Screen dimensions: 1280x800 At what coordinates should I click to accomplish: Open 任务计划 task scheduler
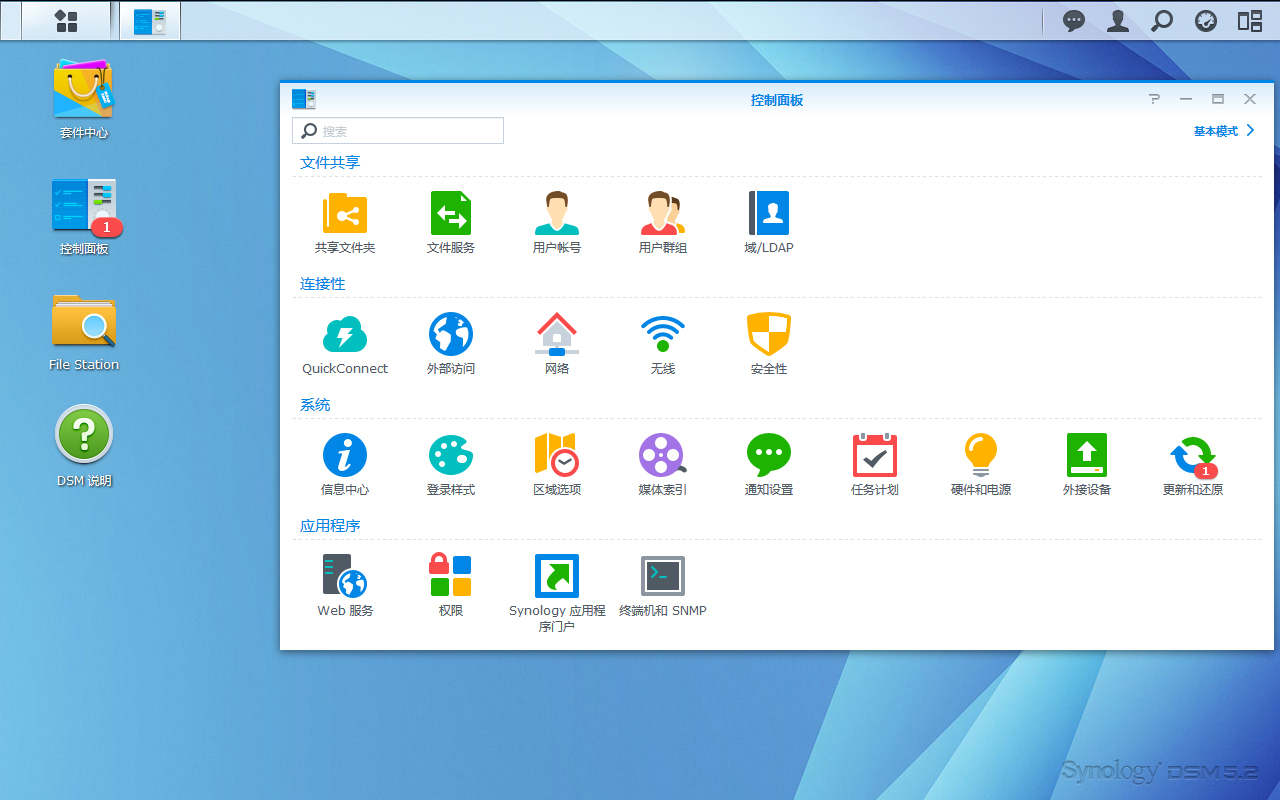click(x=875, y=455)
